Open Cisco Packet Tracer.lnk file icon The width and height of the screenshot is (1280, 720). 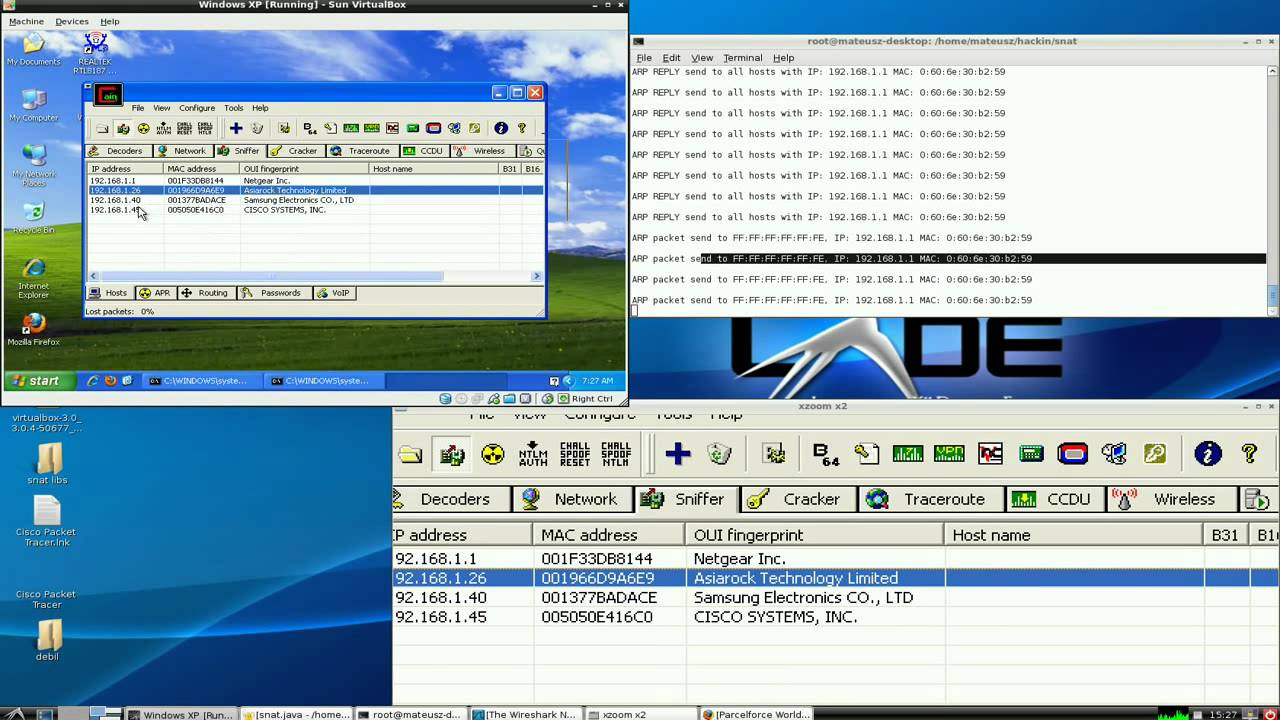tap(47, 521)
